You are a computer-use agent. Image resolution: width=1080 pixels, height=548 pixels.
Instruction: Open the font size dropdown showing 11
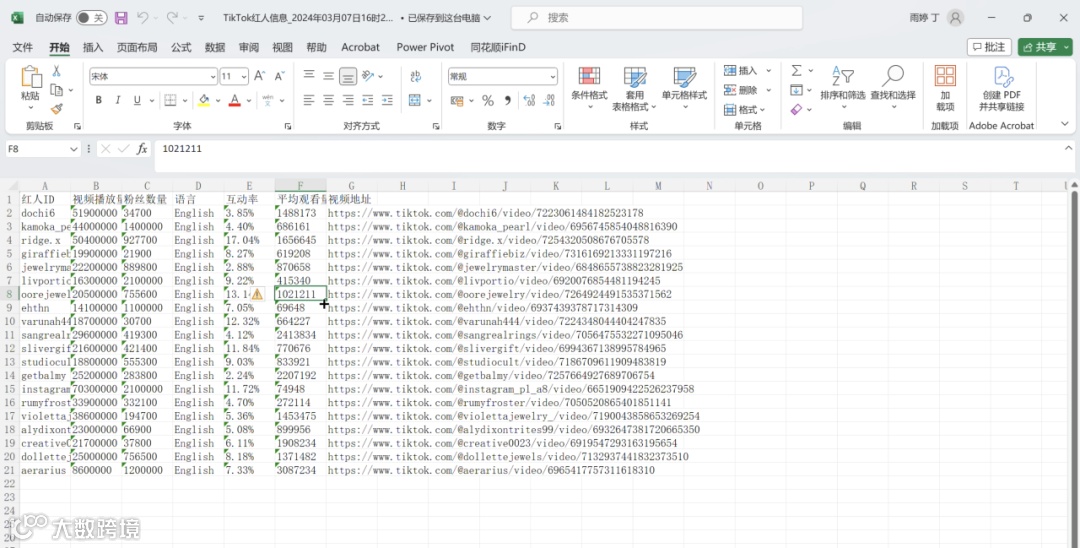pos(244,76)
